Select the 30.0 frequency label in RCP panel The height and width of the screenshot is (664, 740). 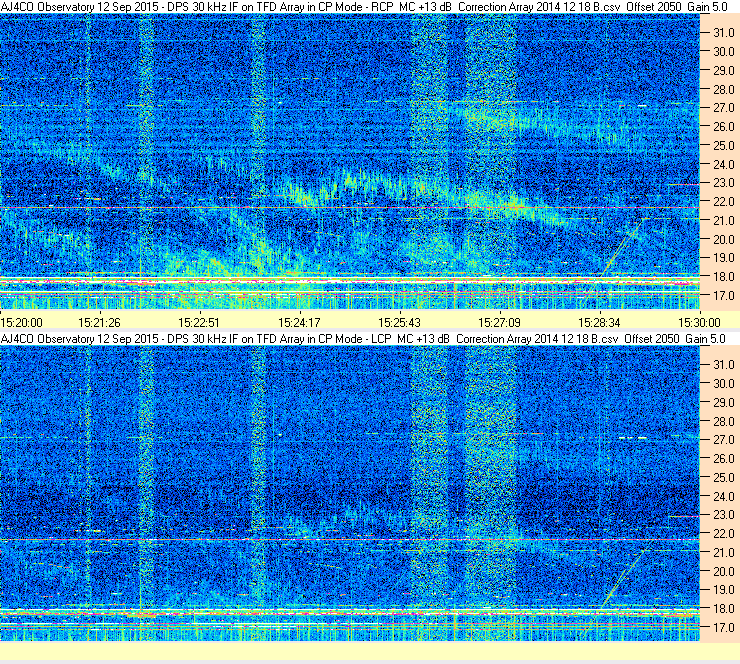point(724,52)
